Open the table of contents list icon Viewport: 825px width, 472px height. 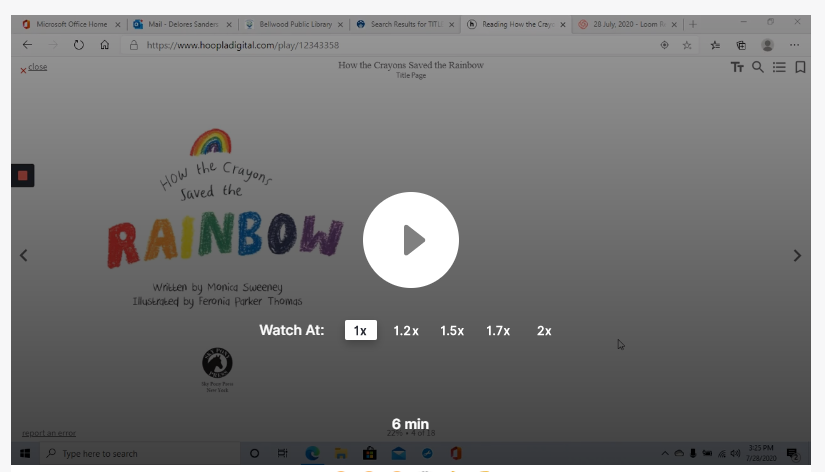point(779,67)
